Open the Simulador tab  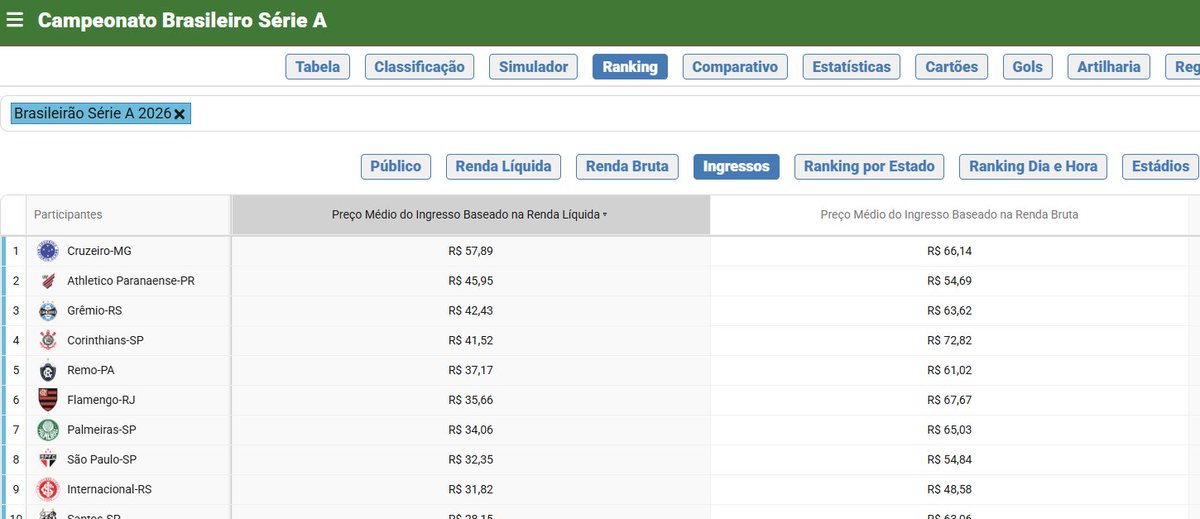(533, 67)
